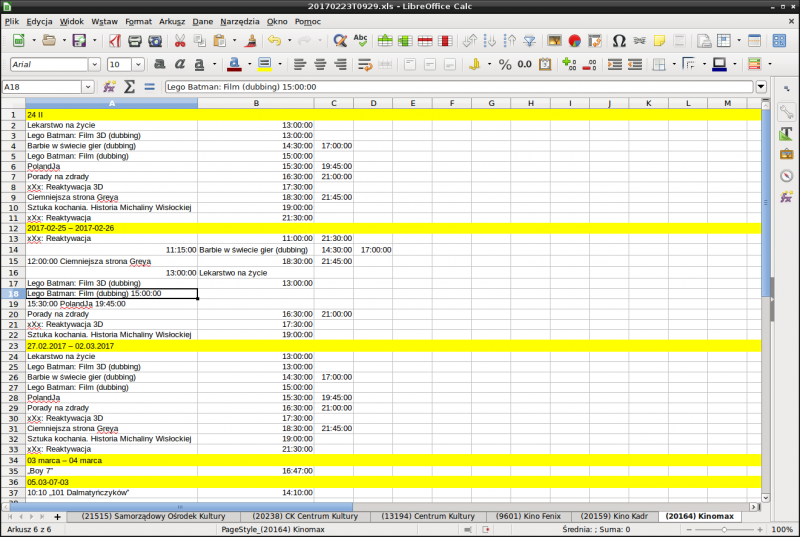Screen dimensions: 800x537
Task: Click the yellow highlighting color swatch
Action: (264, 64)
